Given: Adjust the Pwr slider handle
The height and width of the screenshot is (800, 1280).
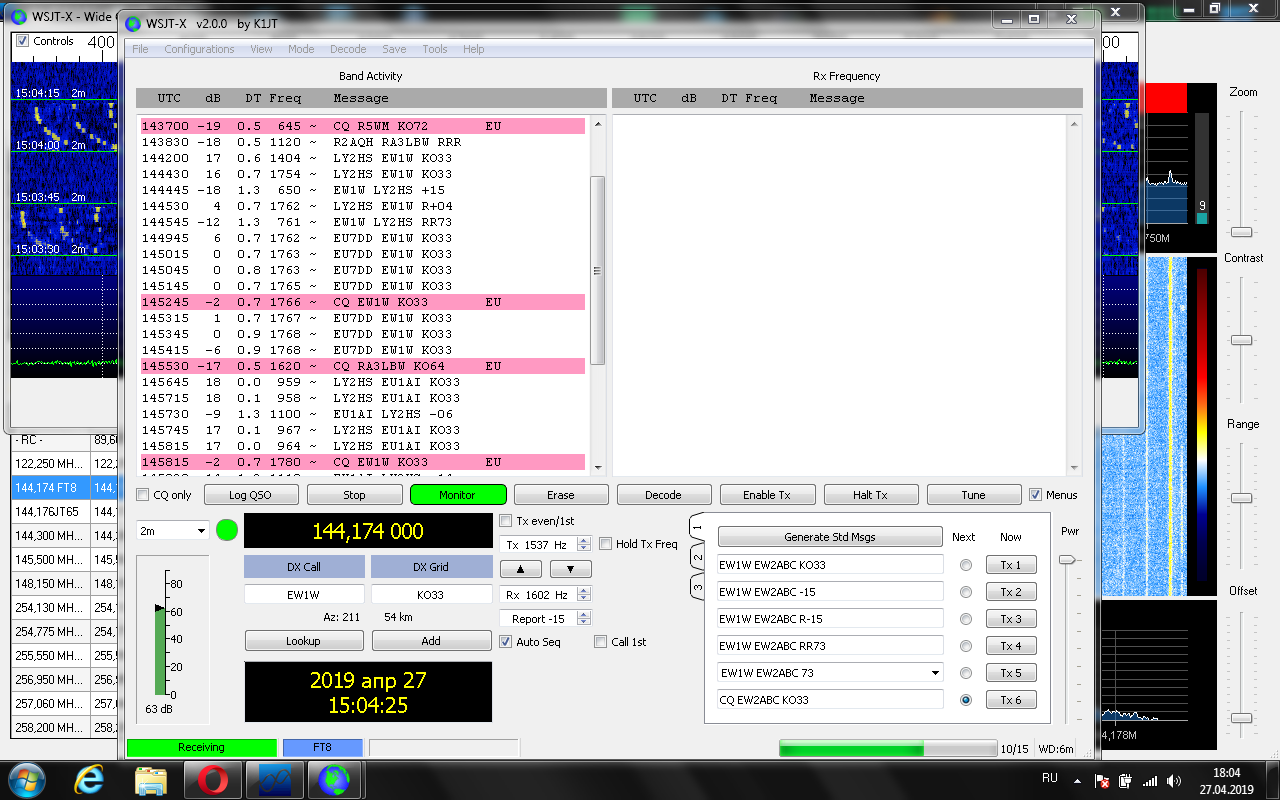Looking at the screenshot, I should [1069, 560].
